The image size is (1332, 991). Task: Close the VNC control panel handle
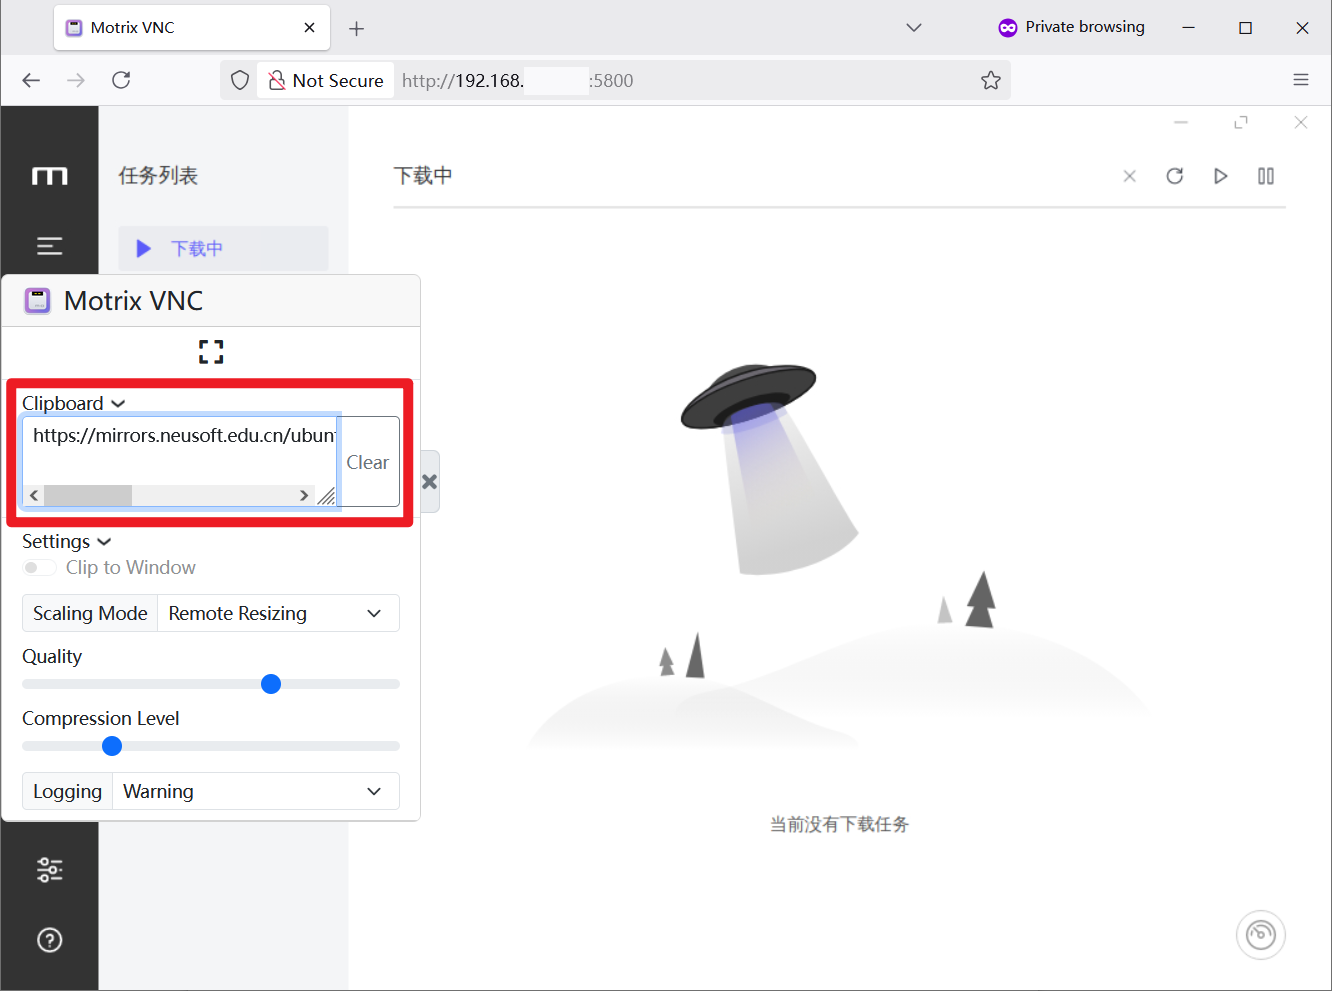pos(430,482)
